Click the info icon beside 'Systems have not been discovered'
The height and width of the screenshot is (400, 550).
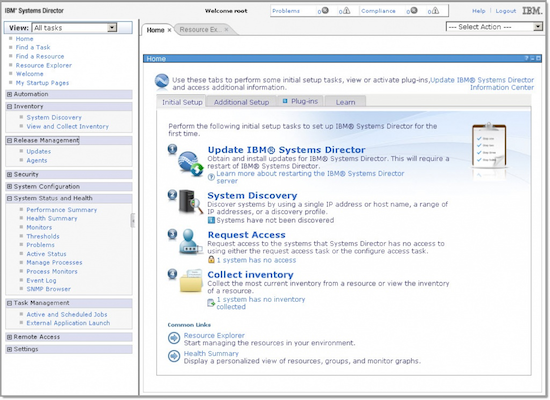click(x=211, y=220)
